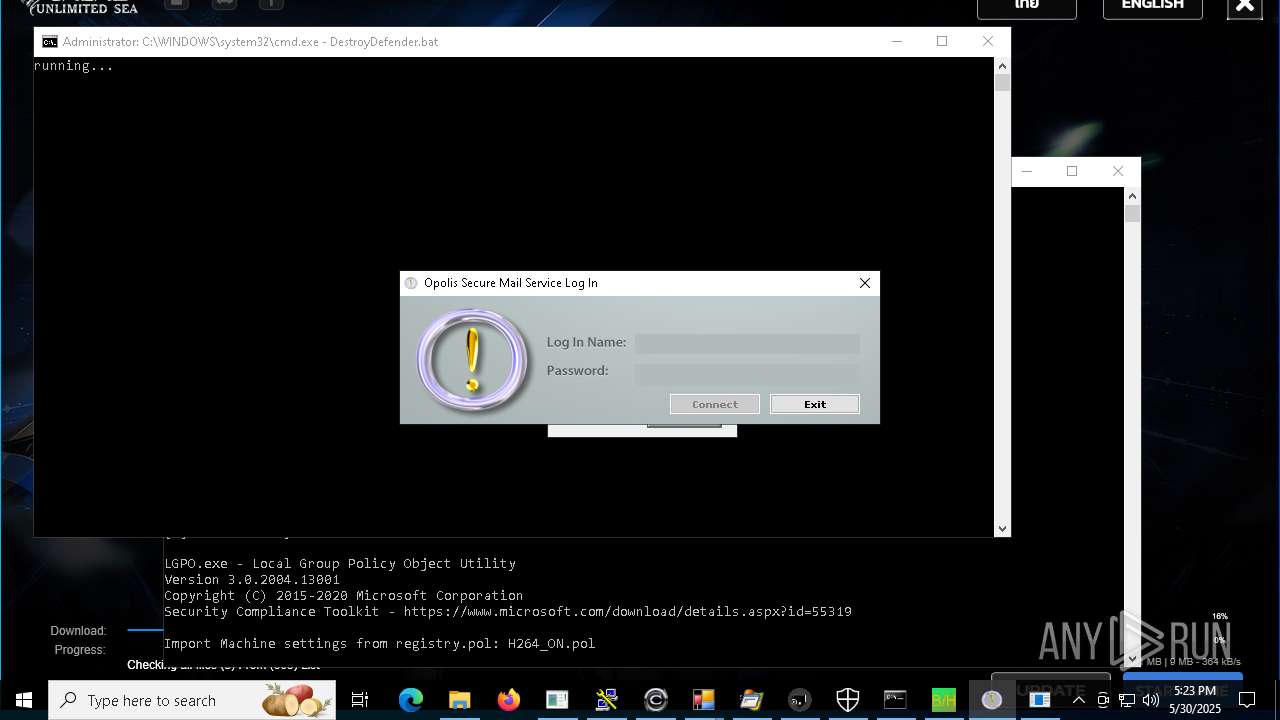Viewport: 1280px width, 720px height.
Task: Open the volume control tray icon
Action: [x=1151, y=700]
